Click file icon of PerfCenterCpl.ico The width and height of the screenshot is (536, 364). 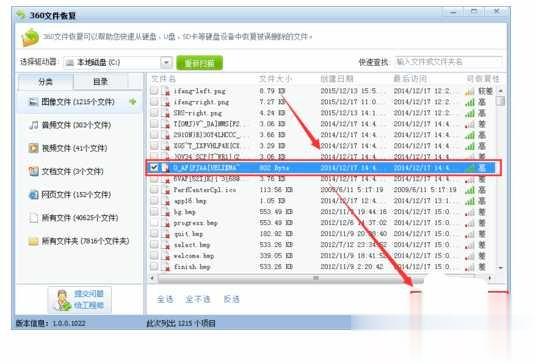tap(166, 190)
